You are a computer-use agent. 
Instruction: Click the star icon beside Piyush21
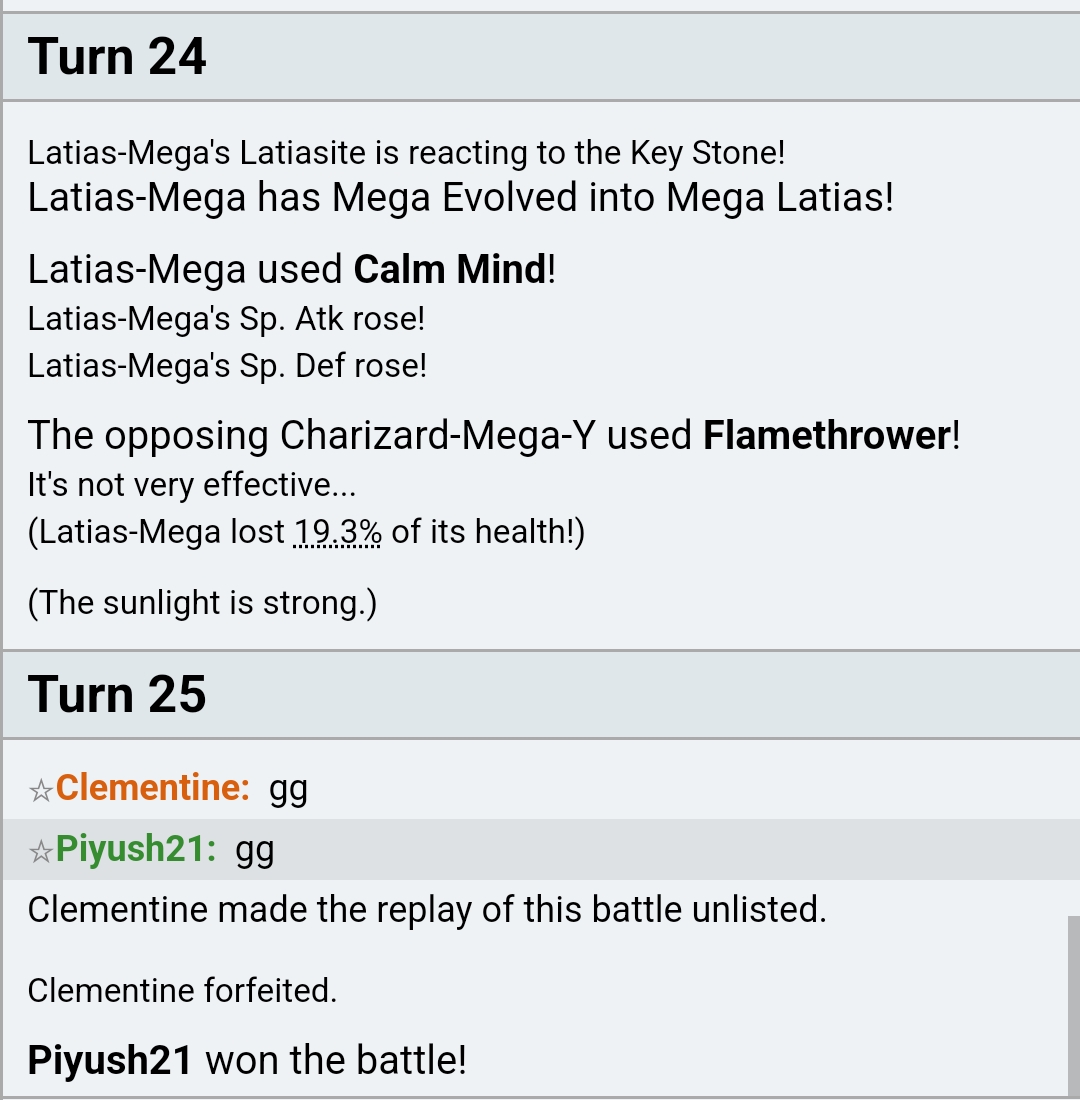tap(41, 852)
